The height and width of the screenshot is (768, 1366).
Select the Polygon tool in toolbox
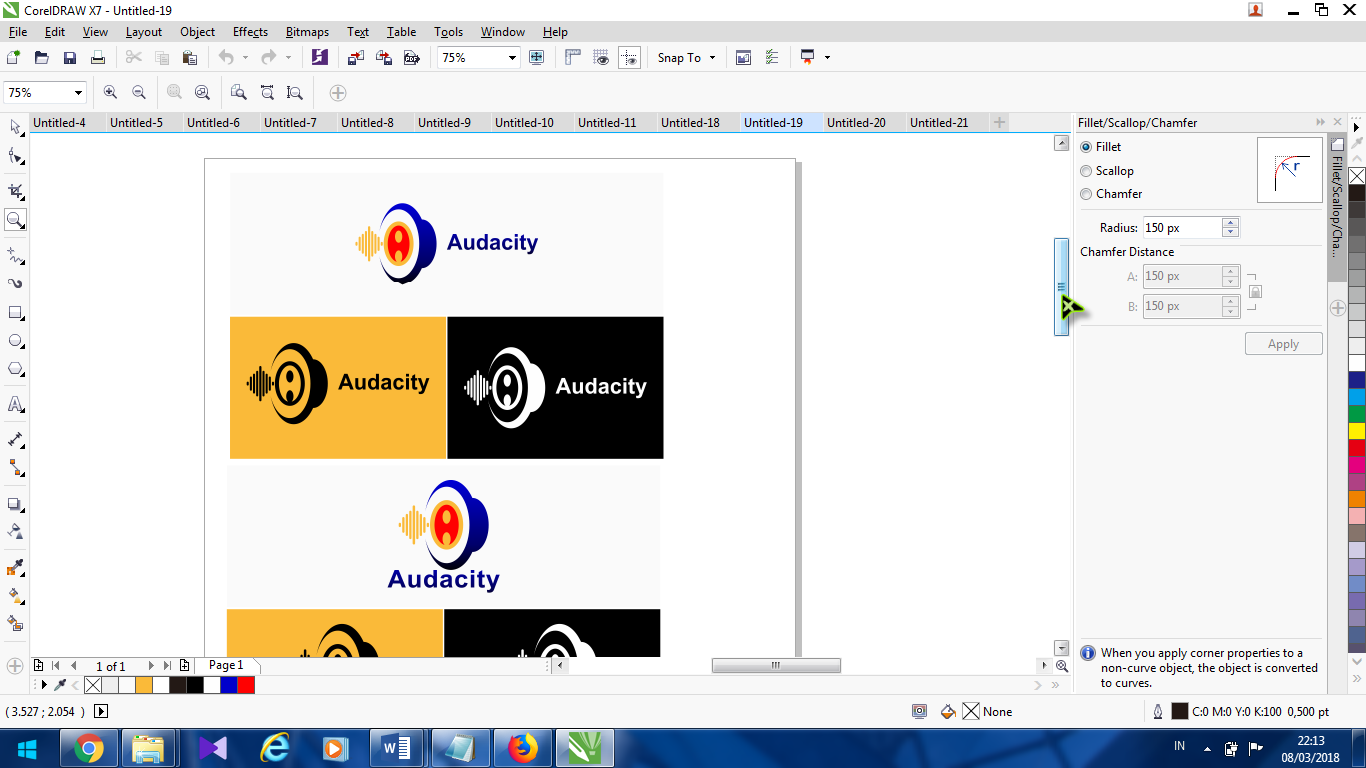(16, 369)
